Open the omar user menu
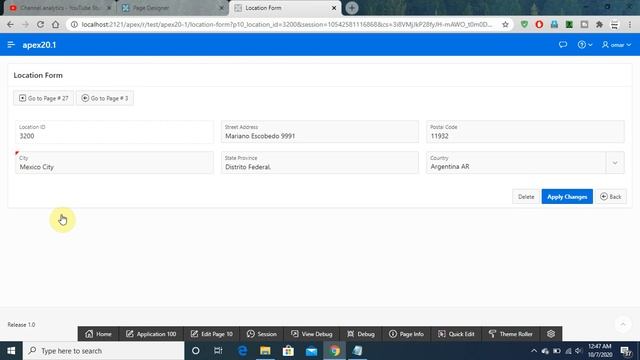 pyautogui.click(x=616, y=44)
